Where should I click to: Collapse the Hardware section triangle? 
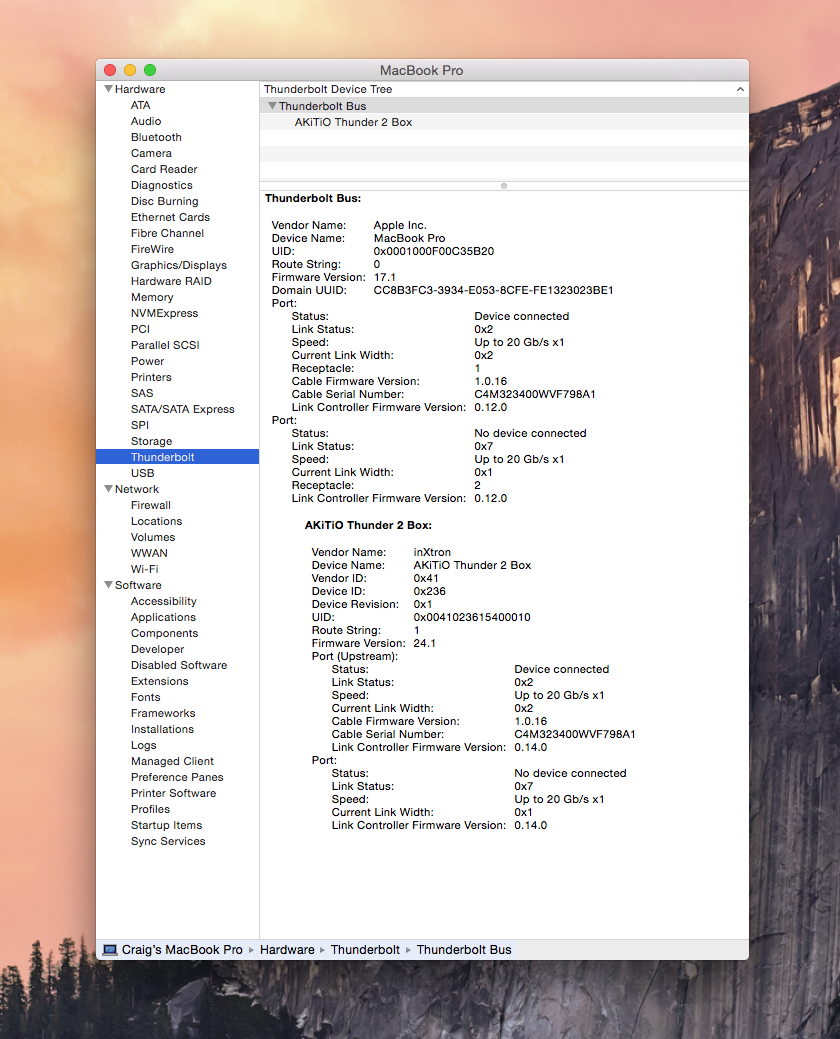tap(108, 89)
